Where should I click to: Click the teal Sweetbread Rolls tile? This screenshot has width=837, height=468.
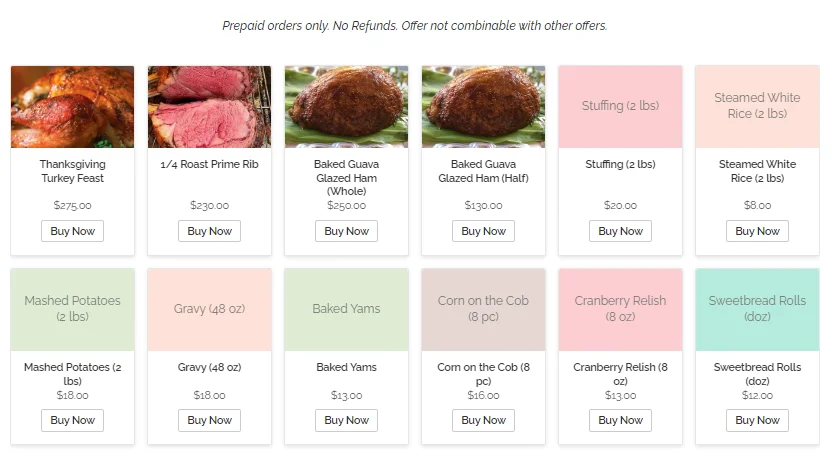(x=757, y=310)
